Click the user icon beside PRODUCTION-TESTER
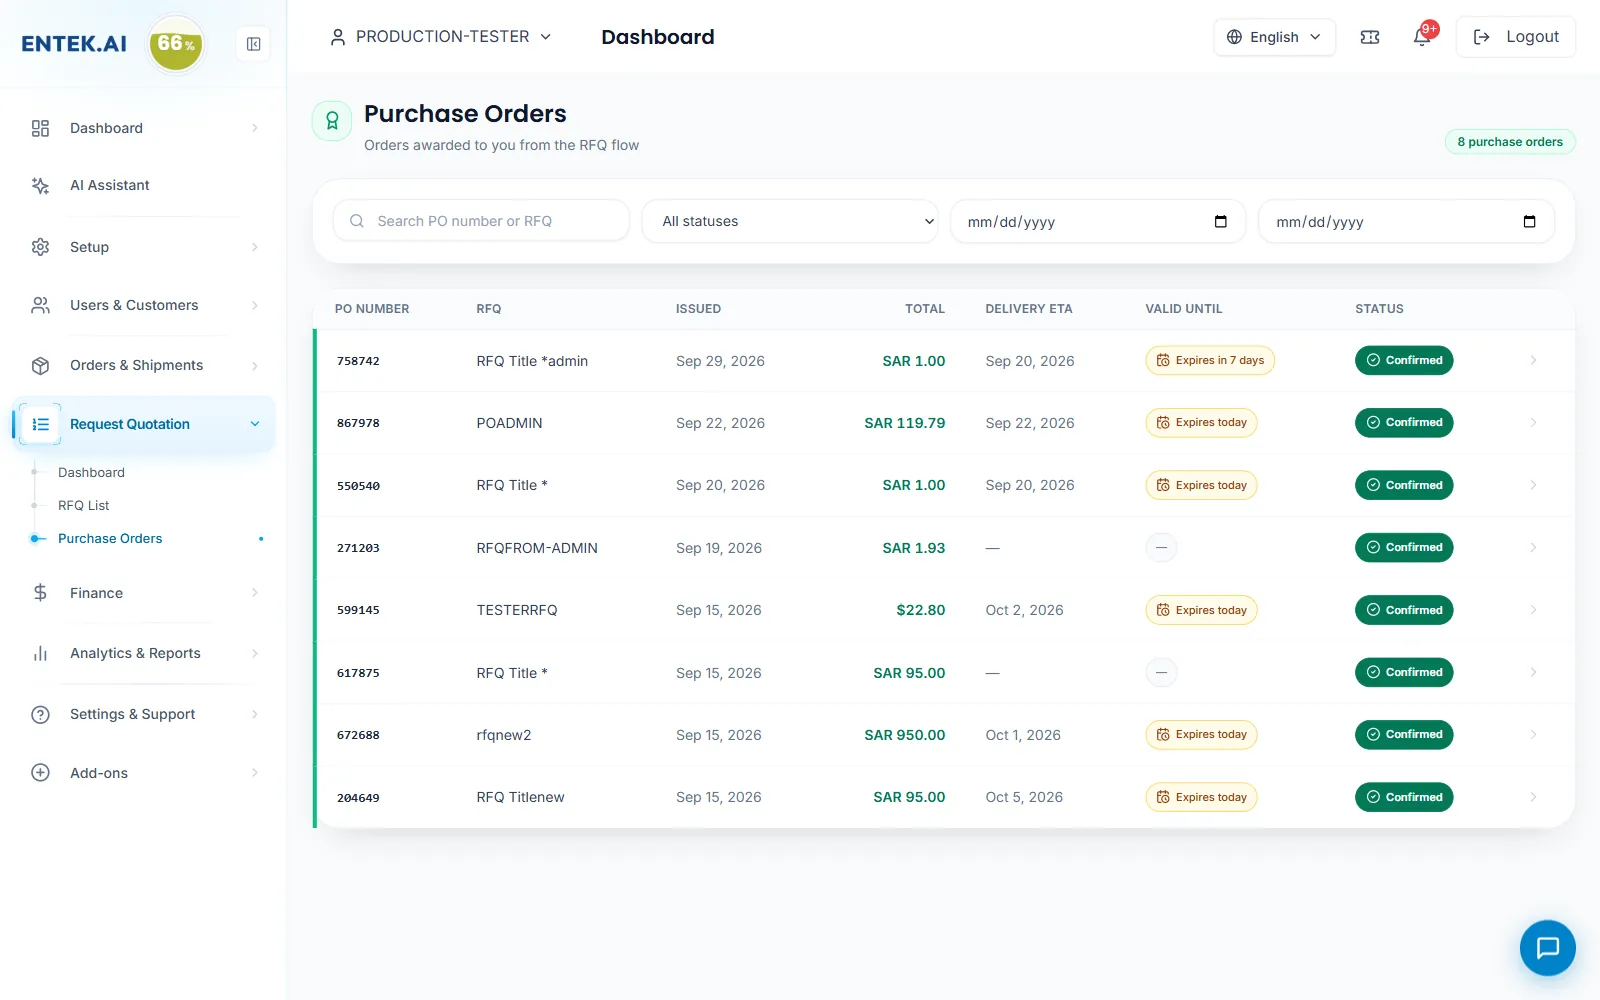The image size is (1600, 1000). (x=338, y=37)
